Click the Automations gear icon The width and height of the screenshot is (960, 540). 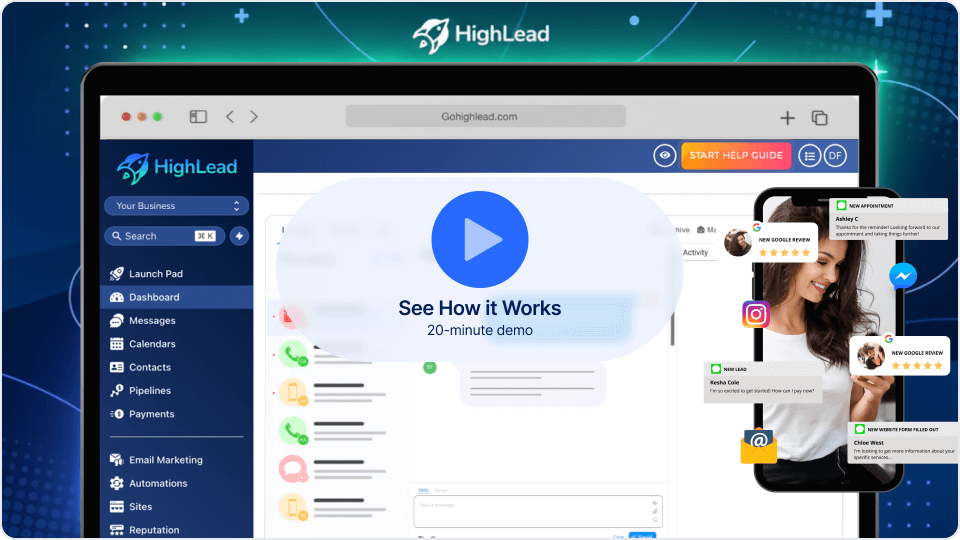(116, 483)
